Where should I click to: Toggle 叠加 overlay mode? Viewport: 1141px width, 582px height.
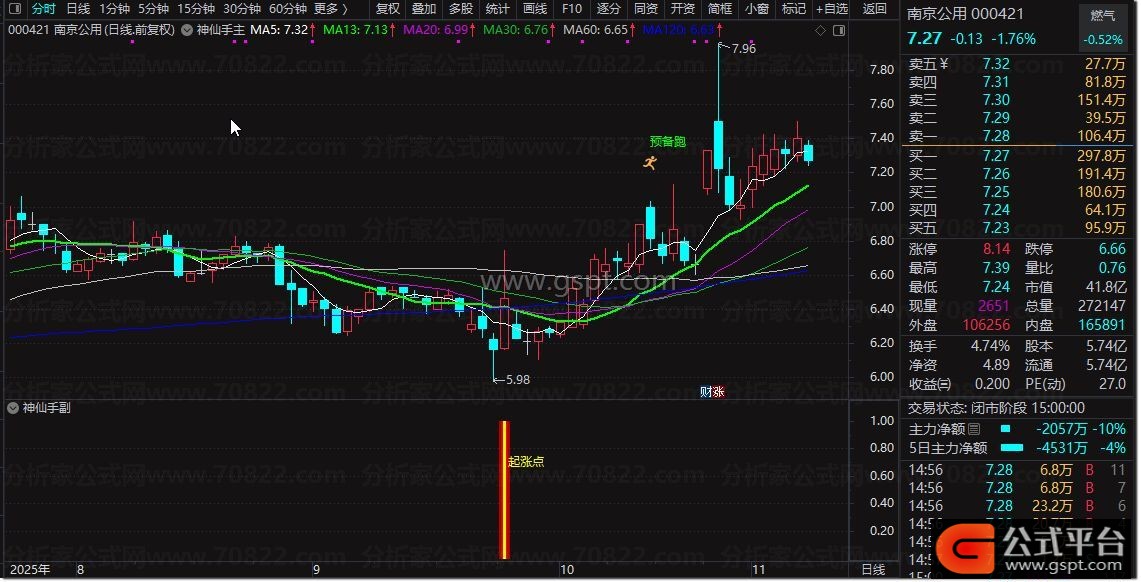(x=424, y=9)
